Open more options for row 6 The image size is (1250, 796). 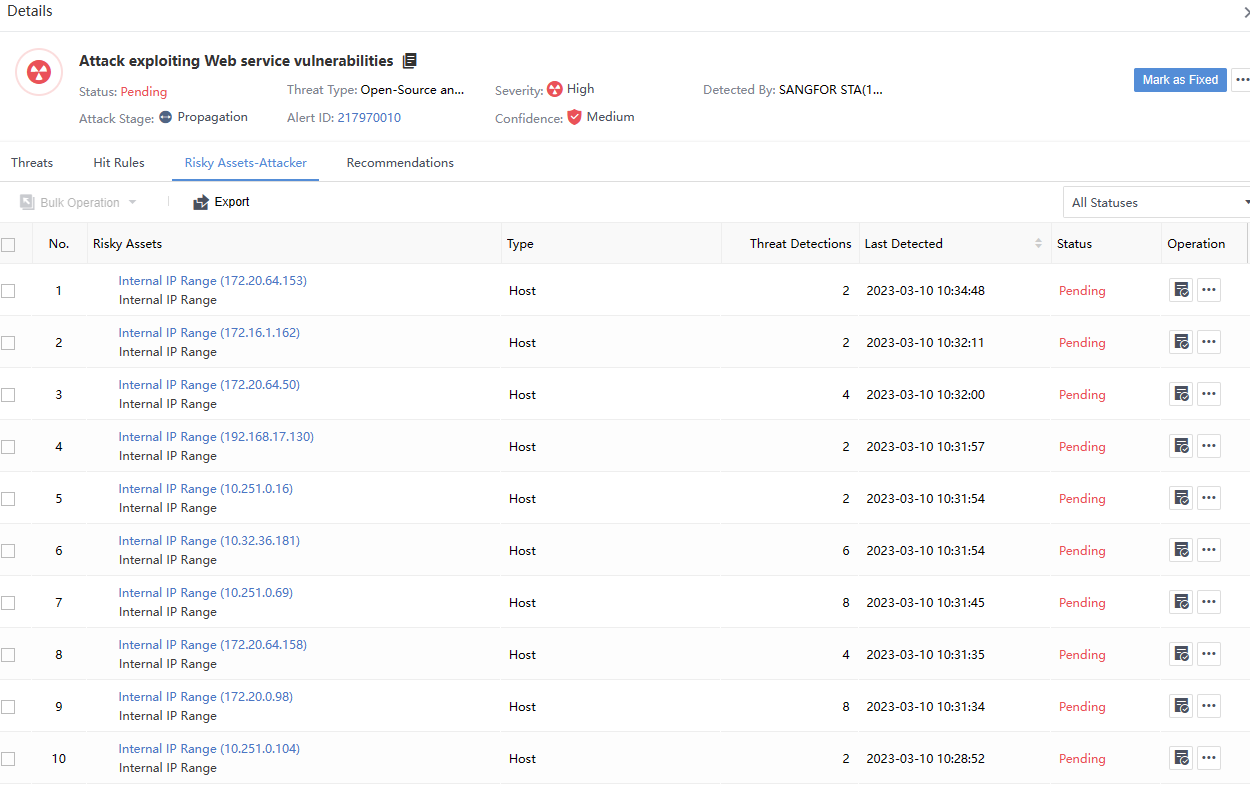point(1209,550)
